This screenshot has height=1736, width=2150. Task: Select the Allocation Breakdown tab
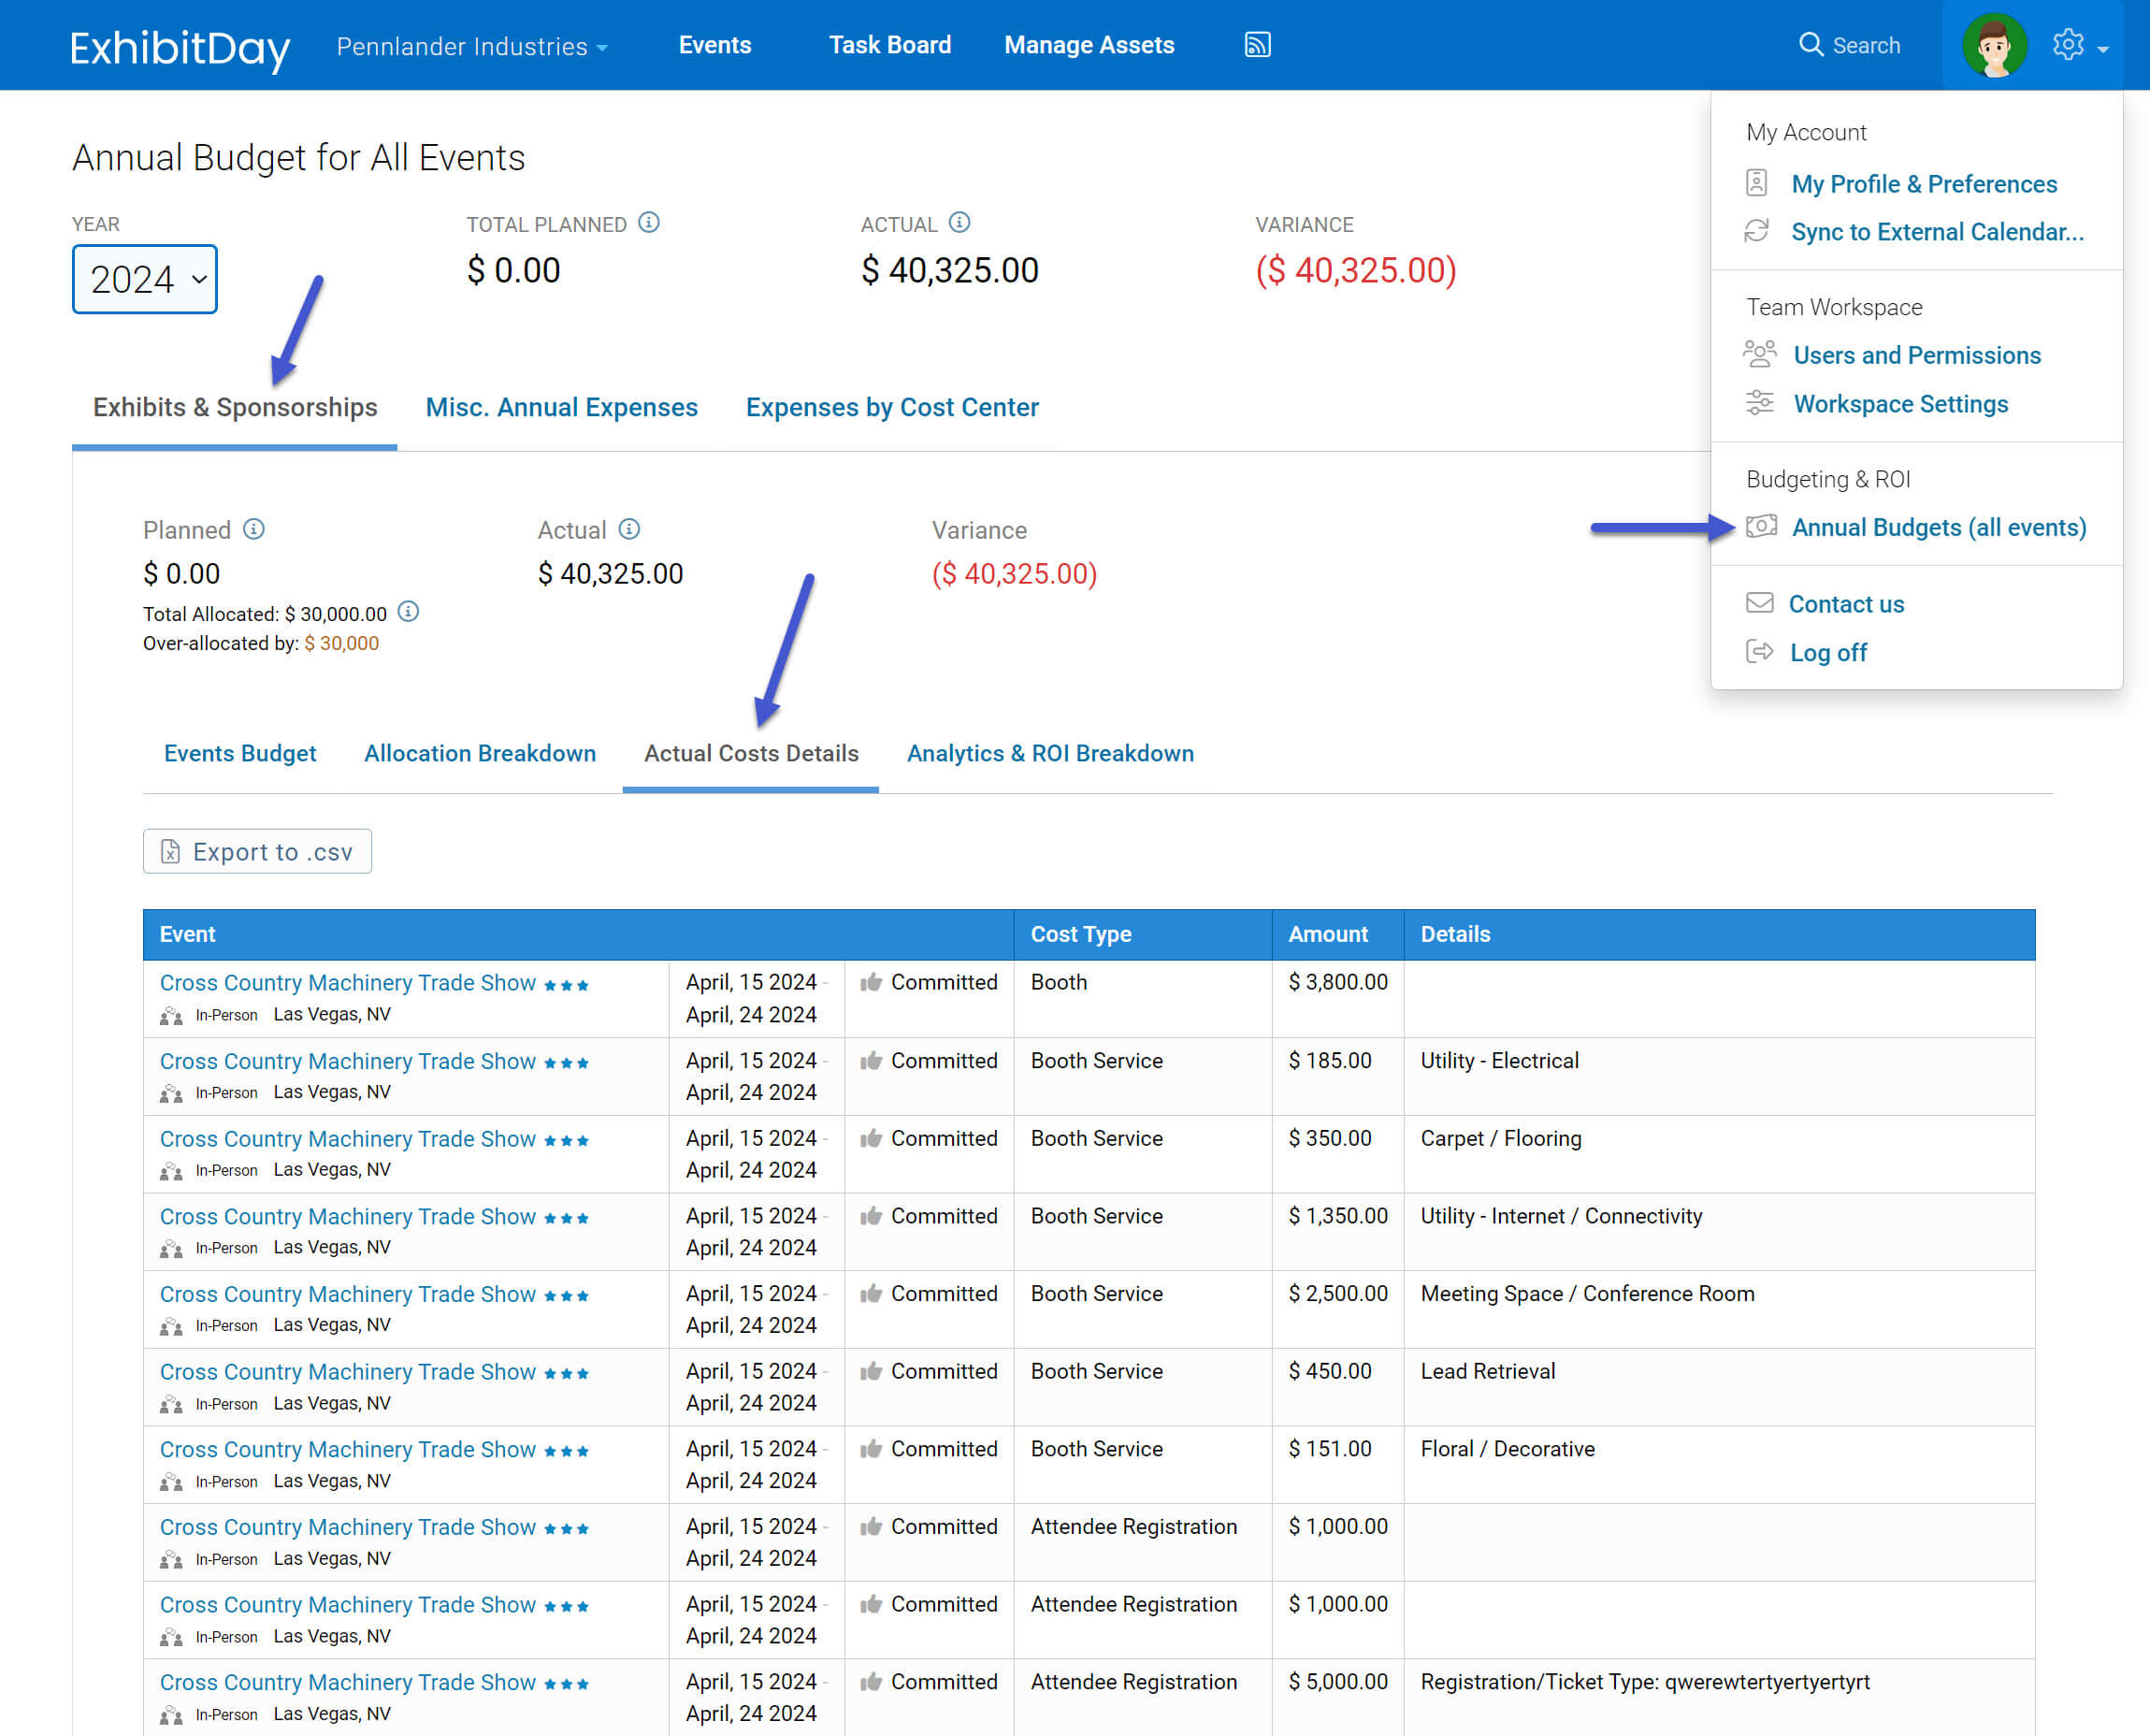479,753
